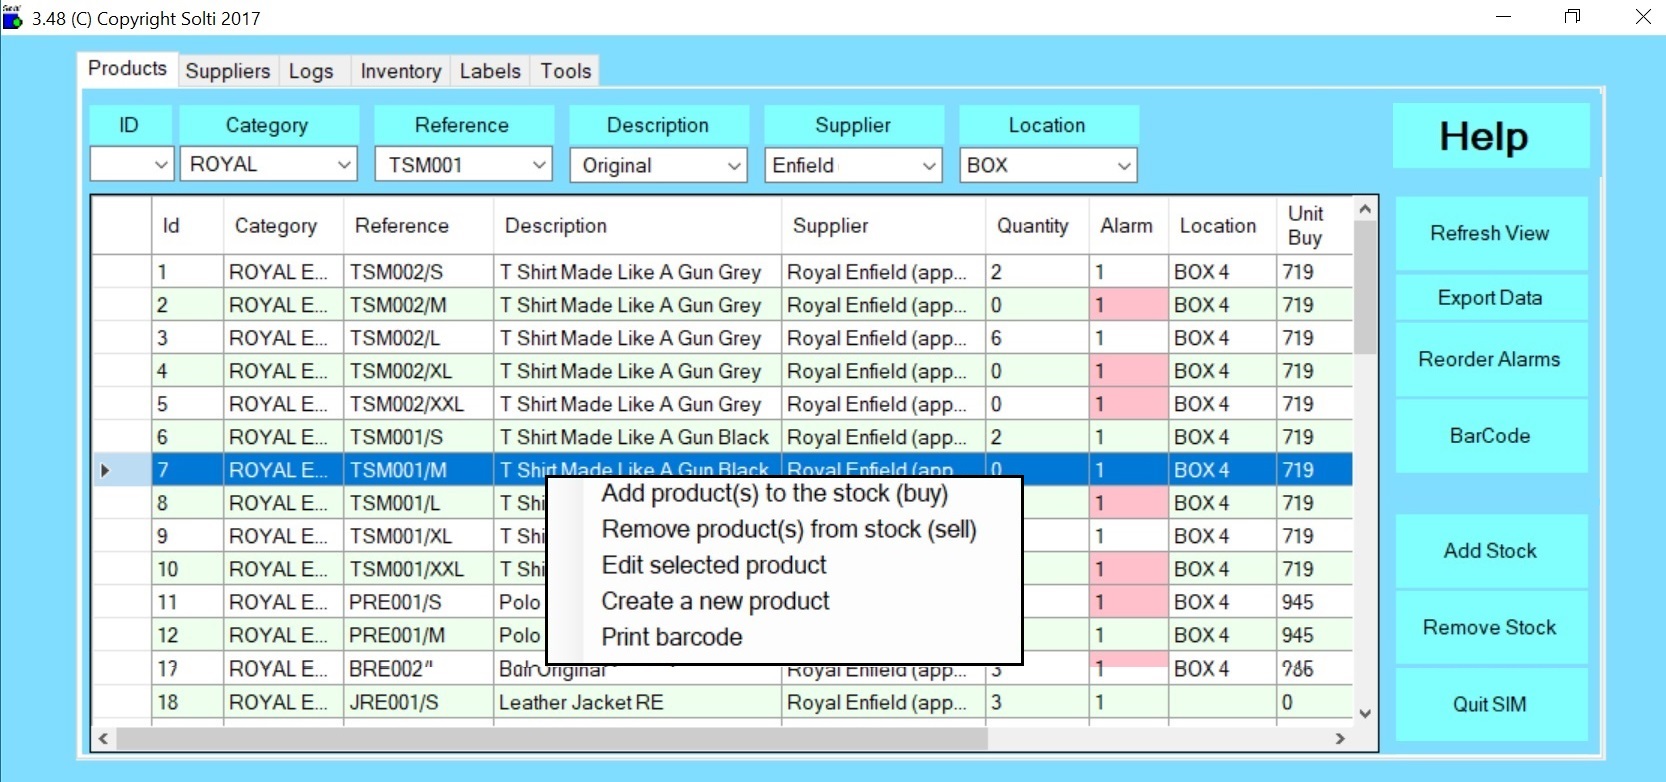The height and width of the screenshot is (782, 1666).
Task: Click the BarCode button
Action: (x=1491, y=436)
